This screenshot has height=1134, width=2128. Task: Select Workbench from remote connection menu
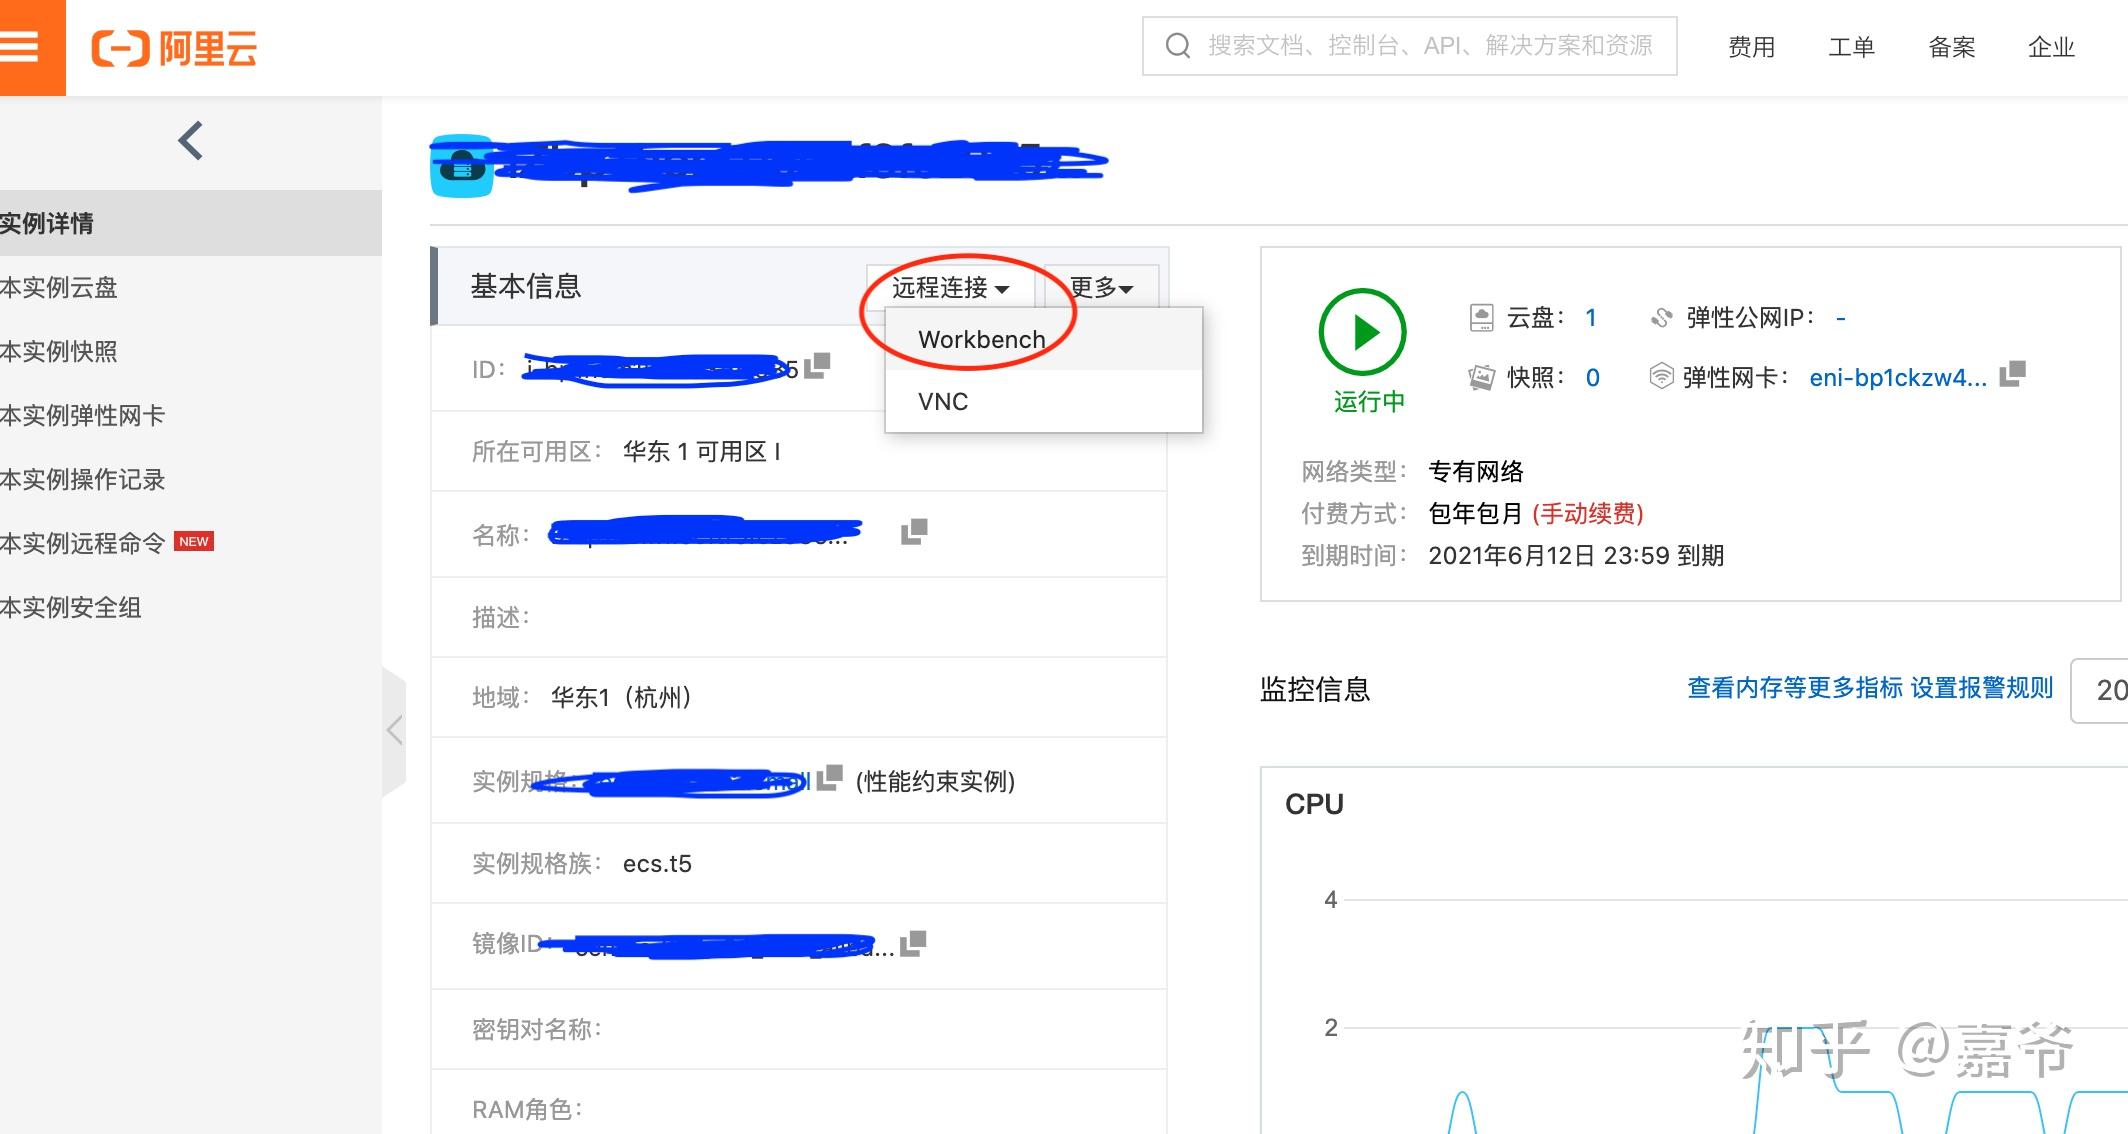tap(981, 340)
